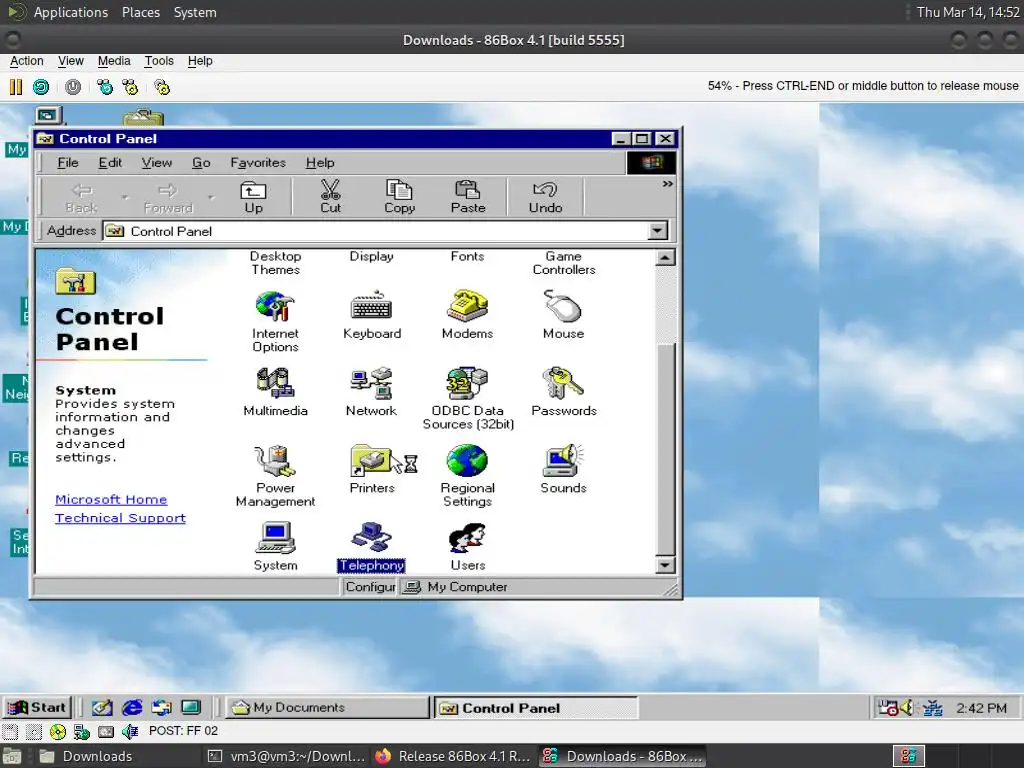The width and height of the screenshot is (1024, 768).
Task: Open the Go menu
Action: [x=201, y=163]
